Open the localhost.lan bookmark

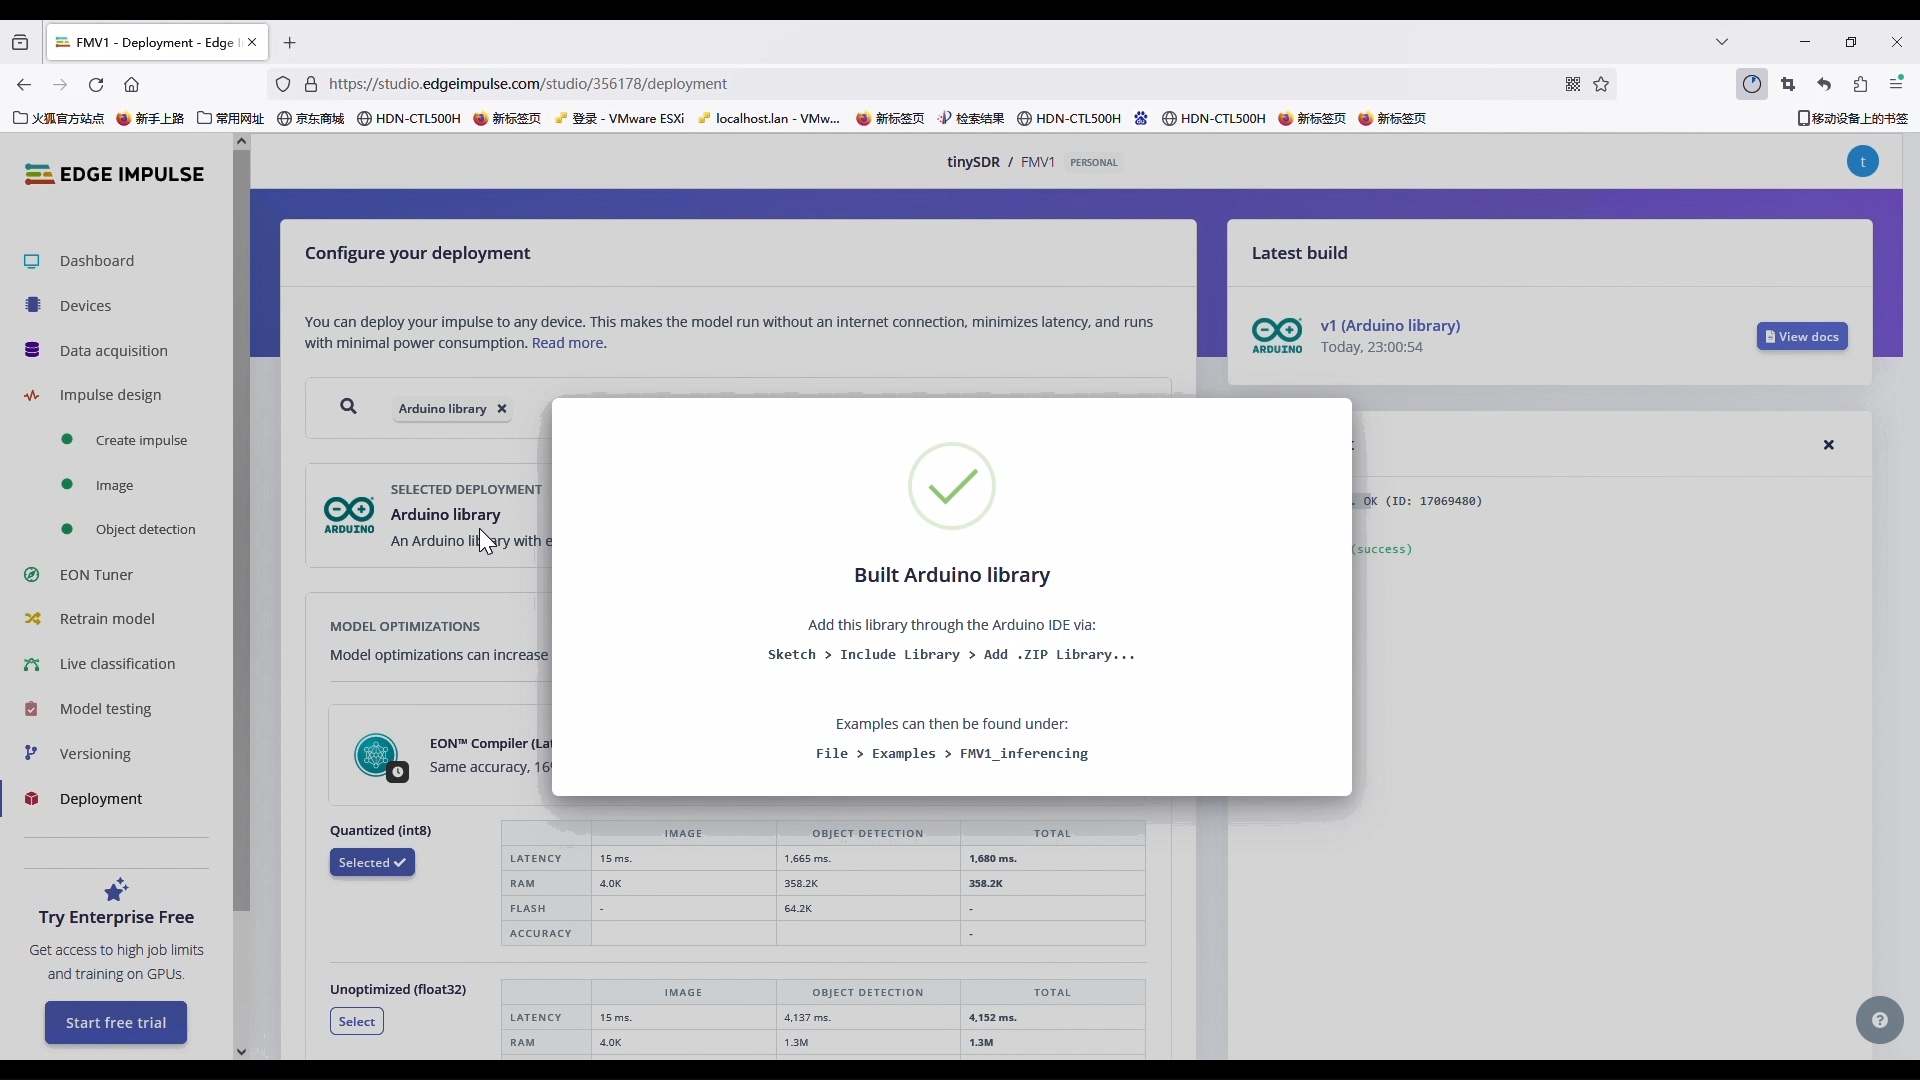click(769, 118)
